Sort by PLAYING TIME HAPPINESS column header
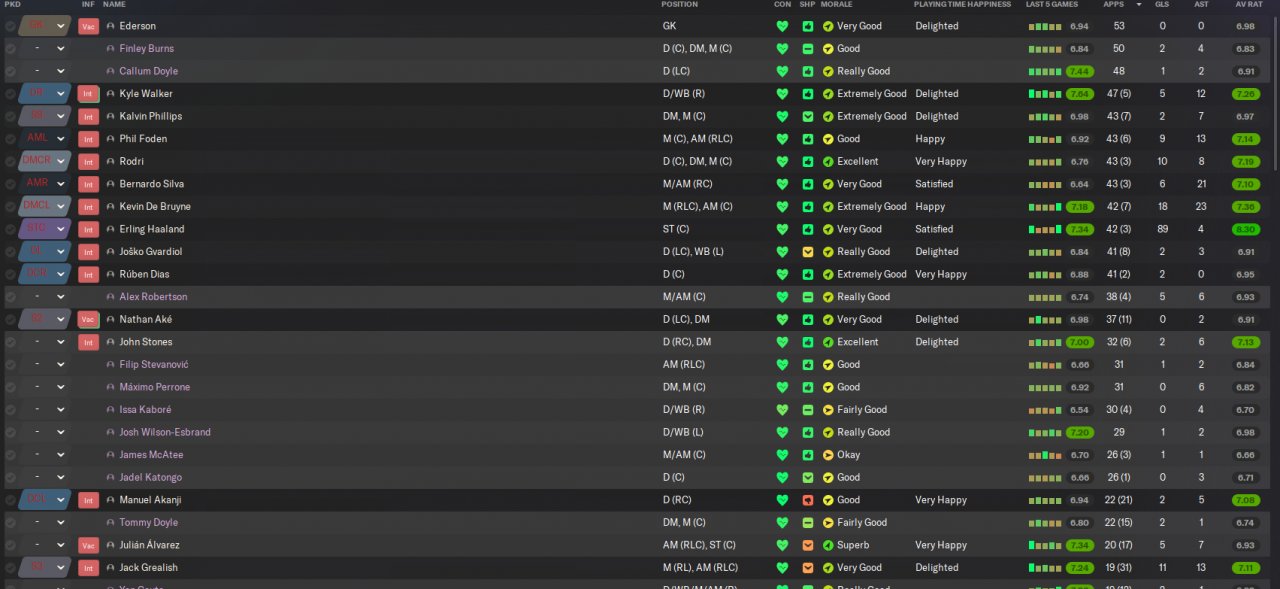This screenshot has height=589, width=1280. pyautogui.click(x=960, y=5)
